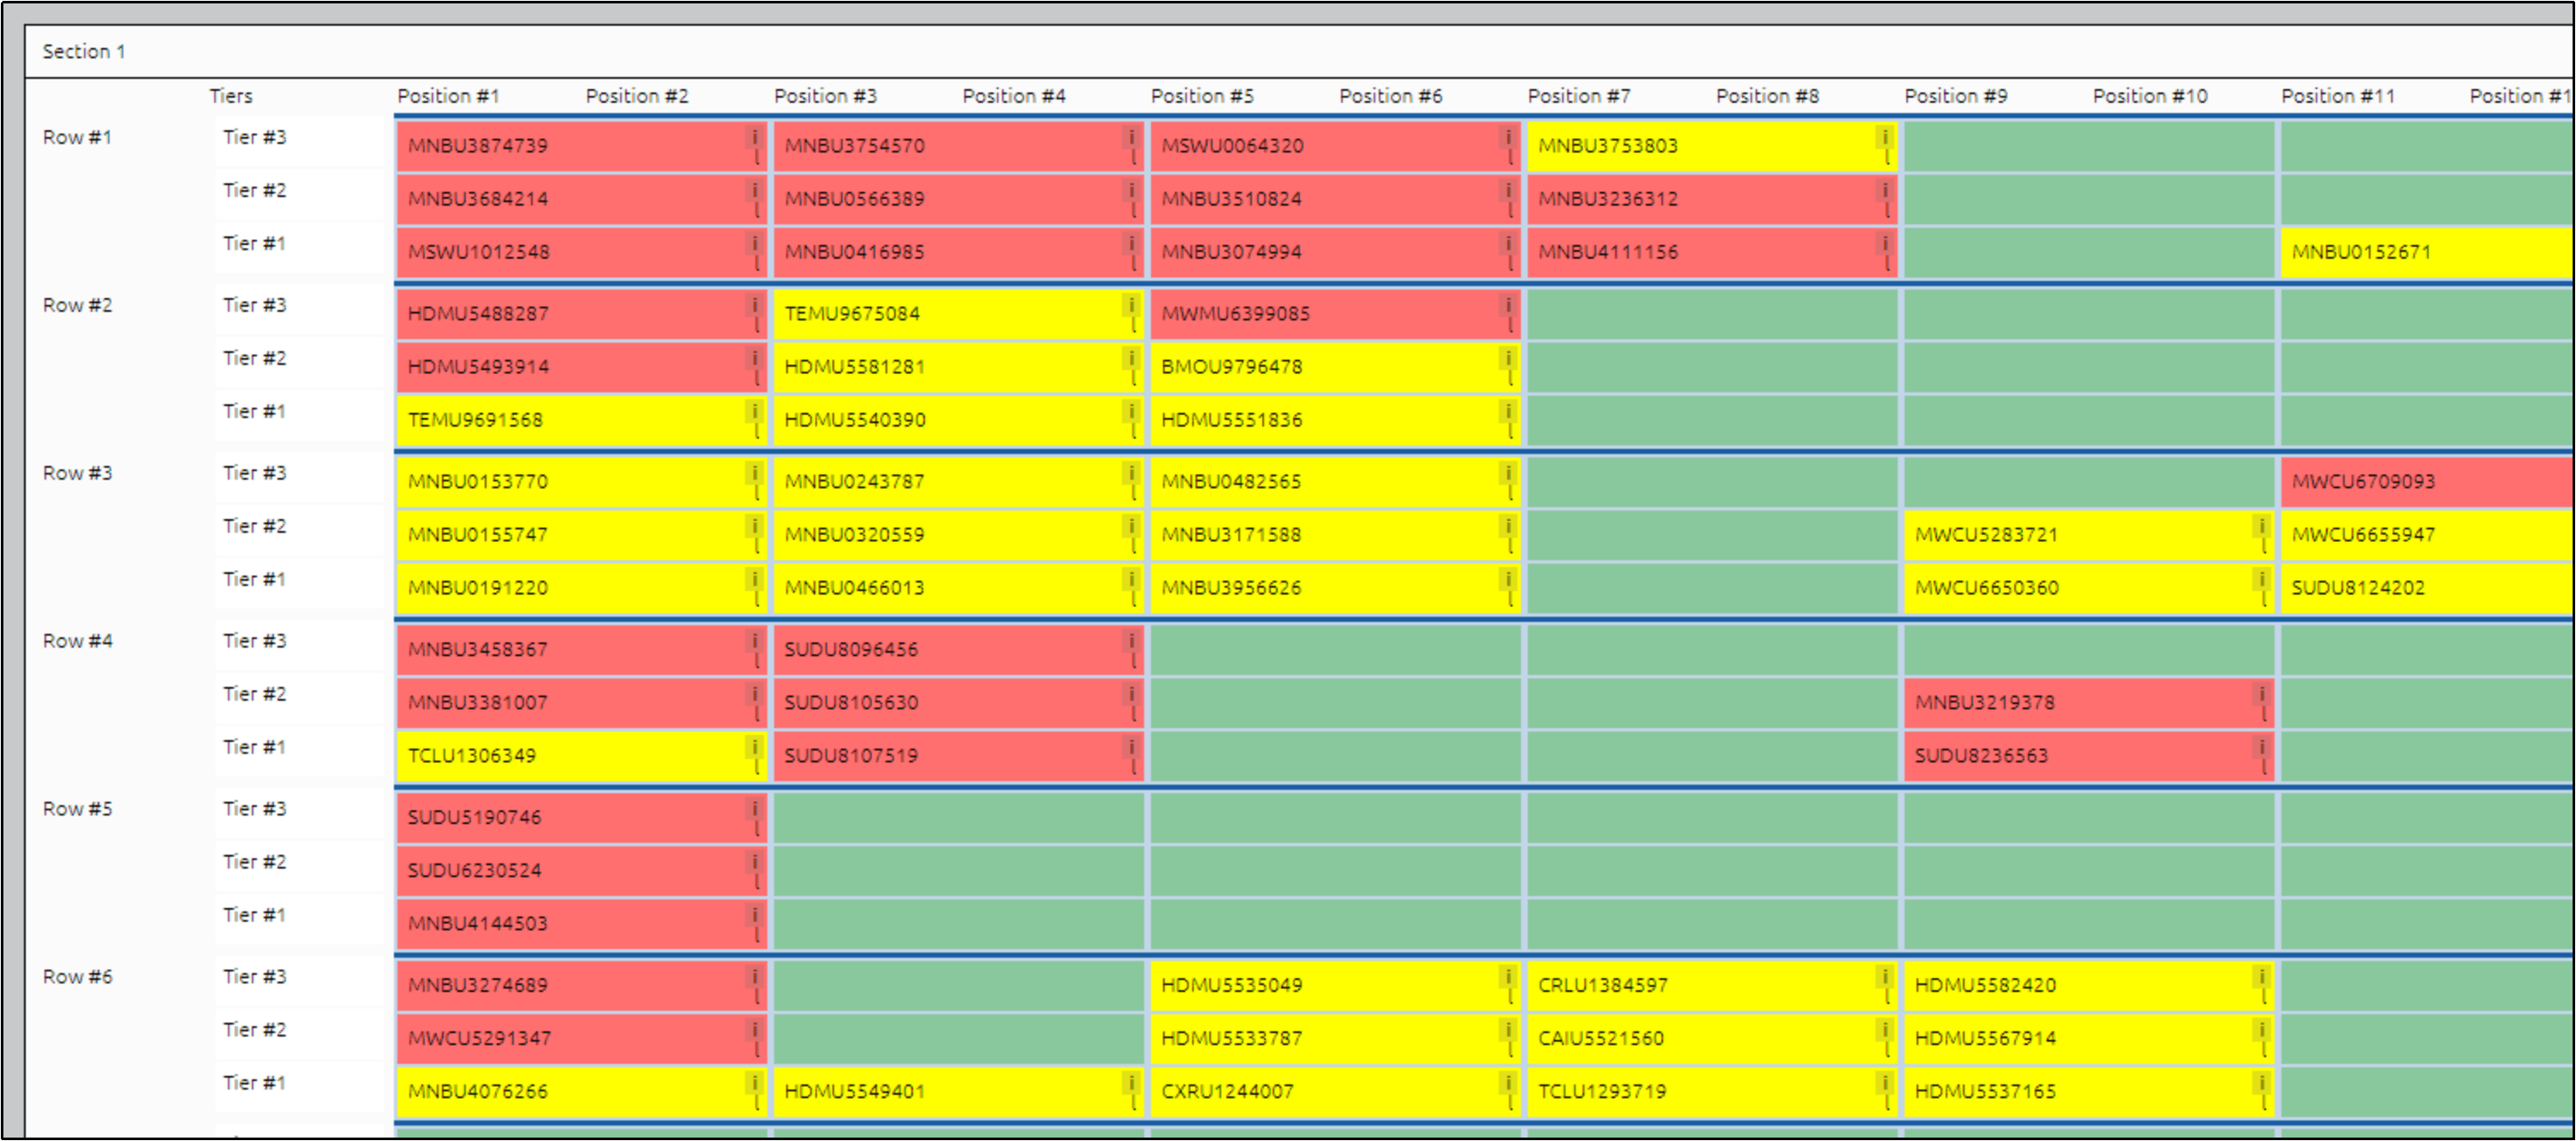Choose container MNBU3956626
This screenshot has height=1141, width=2576.
coord(1335,588)
